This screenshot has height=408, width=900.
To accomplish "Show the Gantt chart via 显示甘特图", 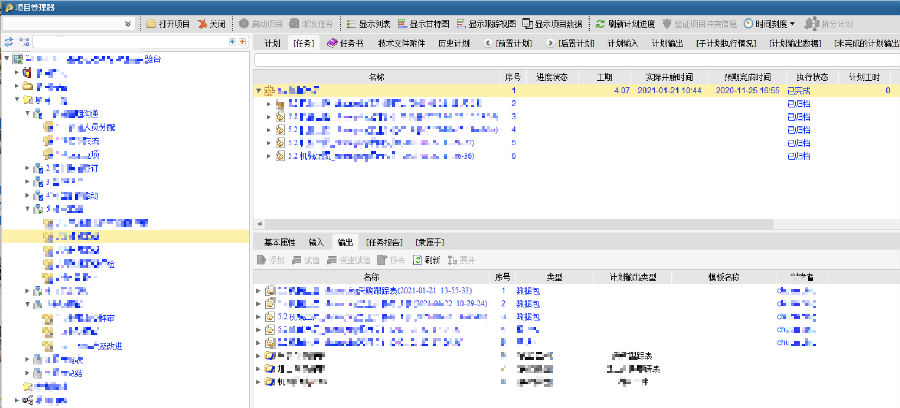I will [422, 23].
